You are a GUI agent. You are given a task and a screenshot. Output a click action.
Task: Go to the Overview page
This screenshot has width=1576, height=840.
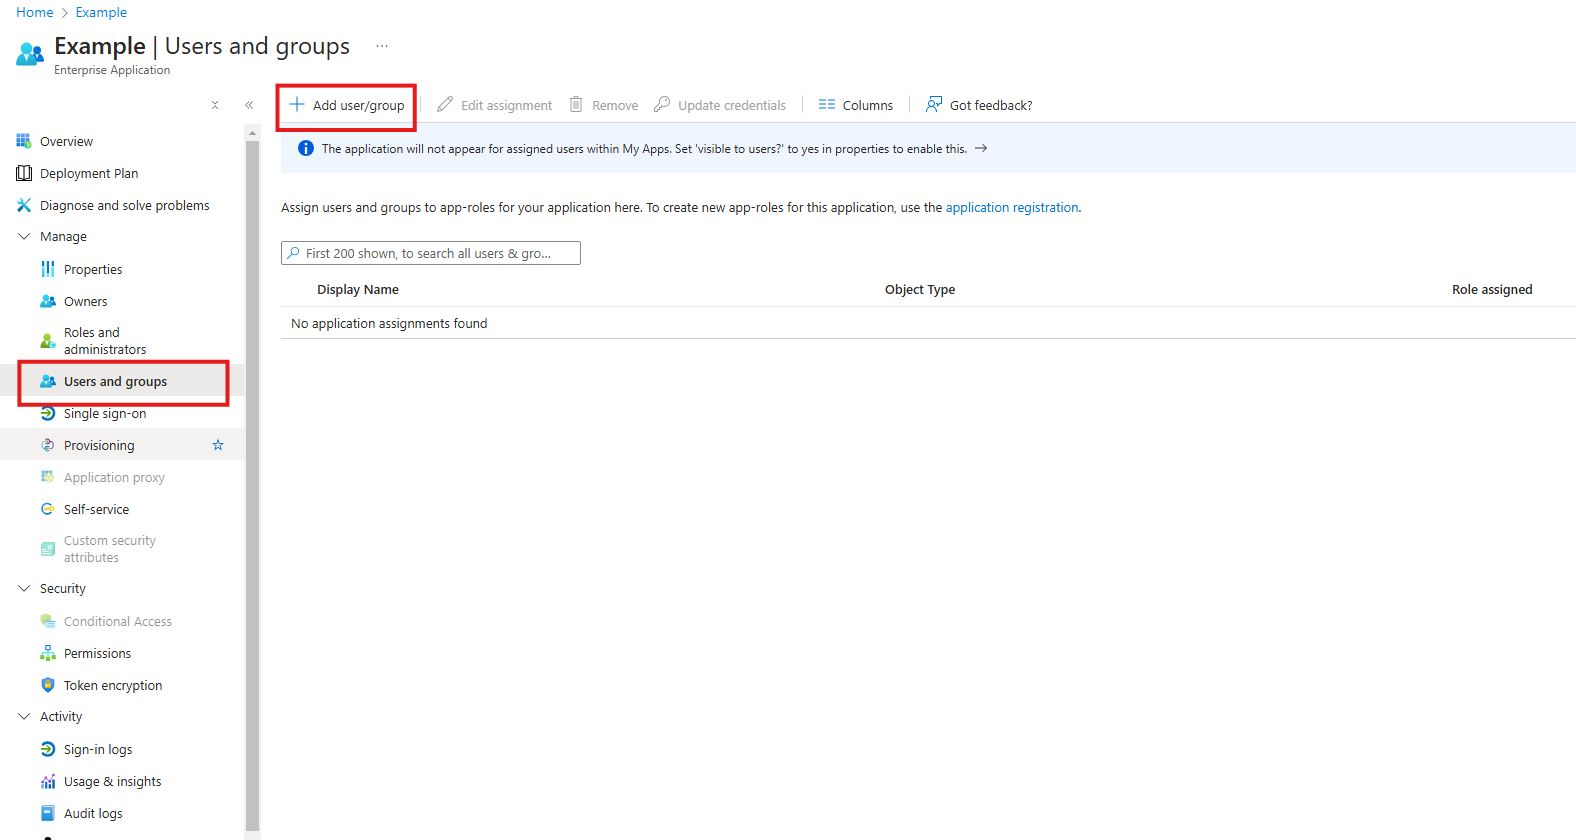(66, 141)
